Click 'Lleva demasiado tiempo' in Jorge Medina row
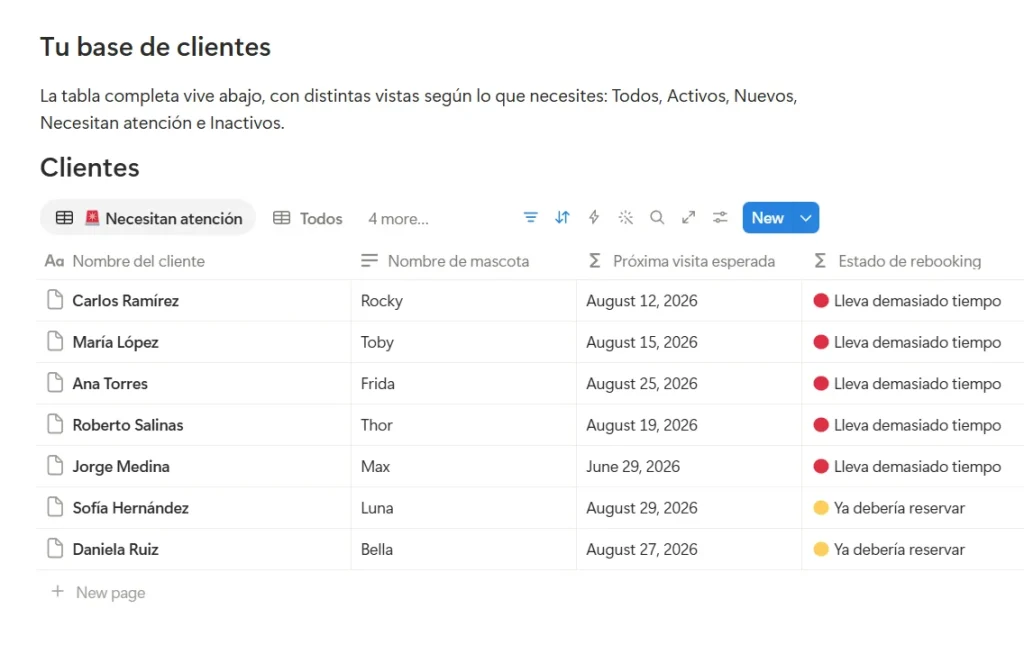This screenshot has width=1024, height=645. (917, 467)
